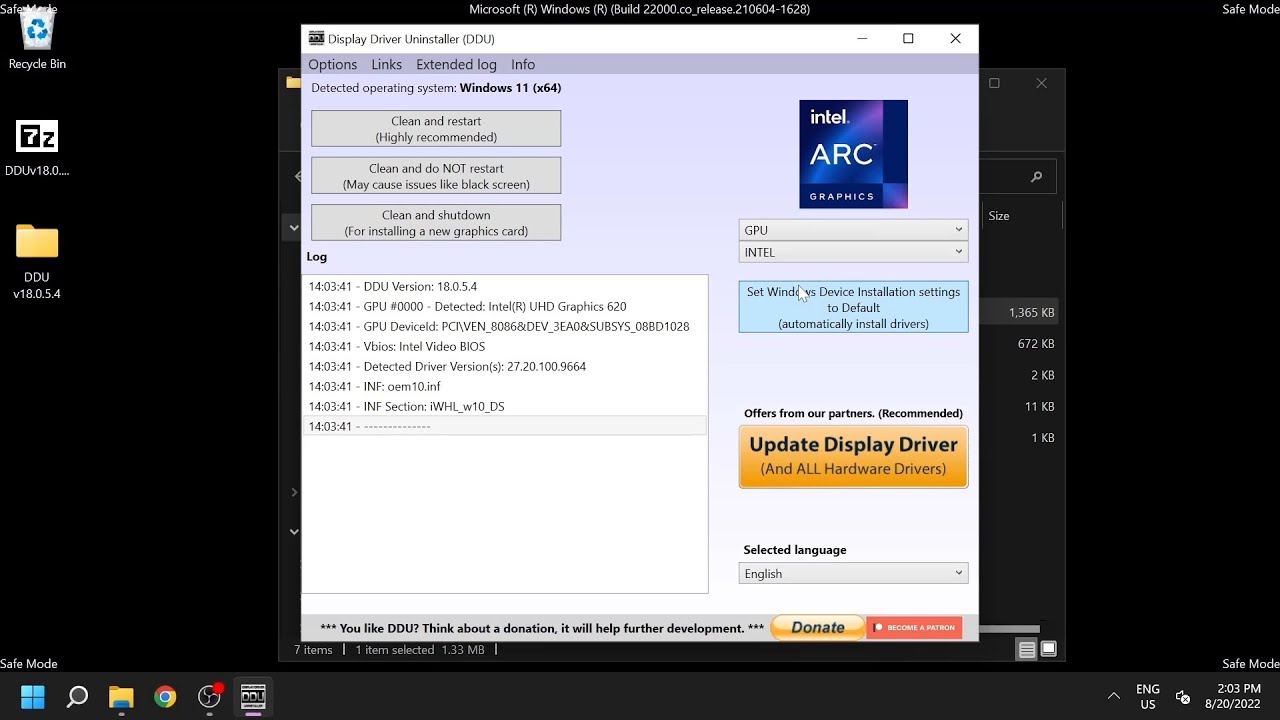Open File Explorer from the taskbar
1280x720 pixels.
point(121,697)
